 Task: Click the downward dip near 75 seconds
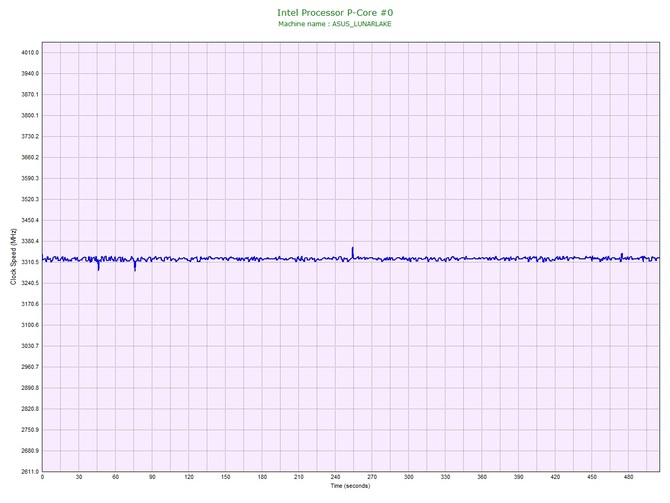point(135,267)
